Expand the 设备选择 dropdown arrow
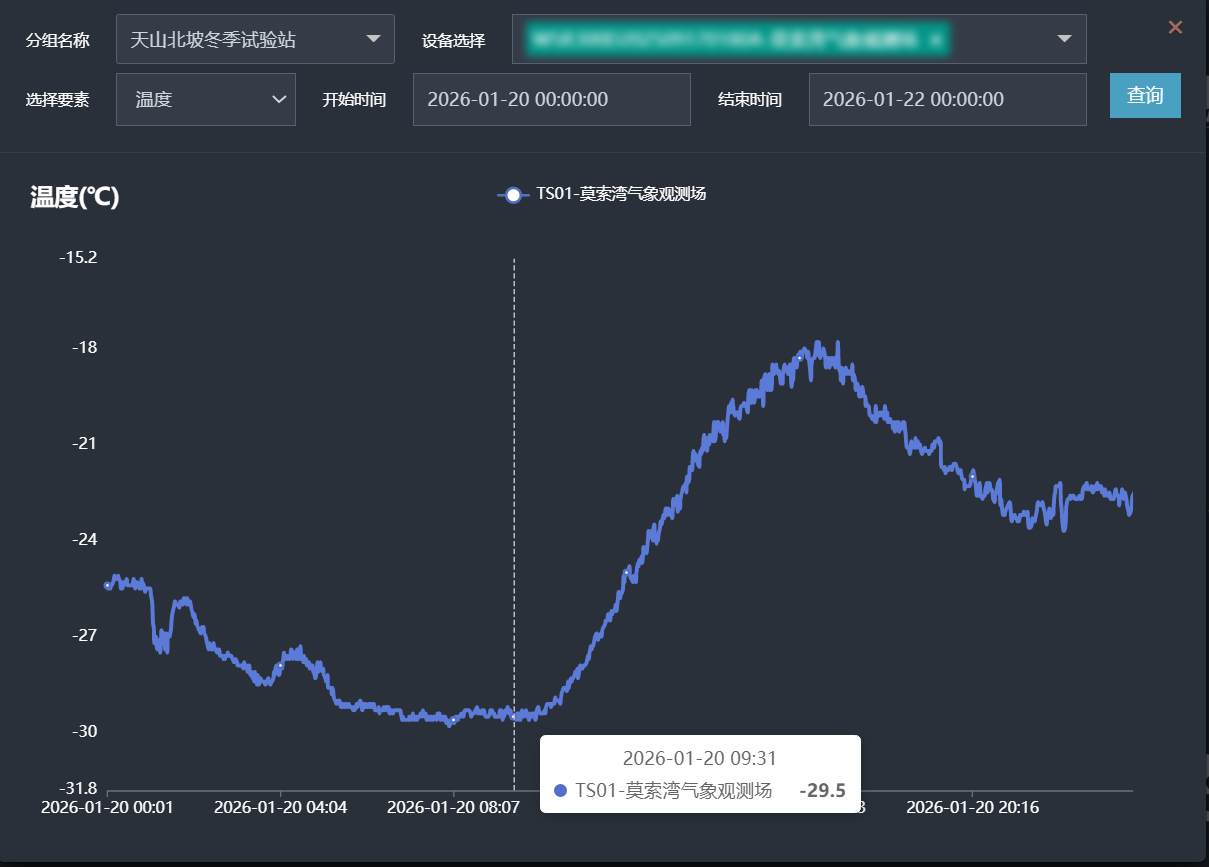The width and height of the screenshot is (1209, 867). [x=1064, y=40]
